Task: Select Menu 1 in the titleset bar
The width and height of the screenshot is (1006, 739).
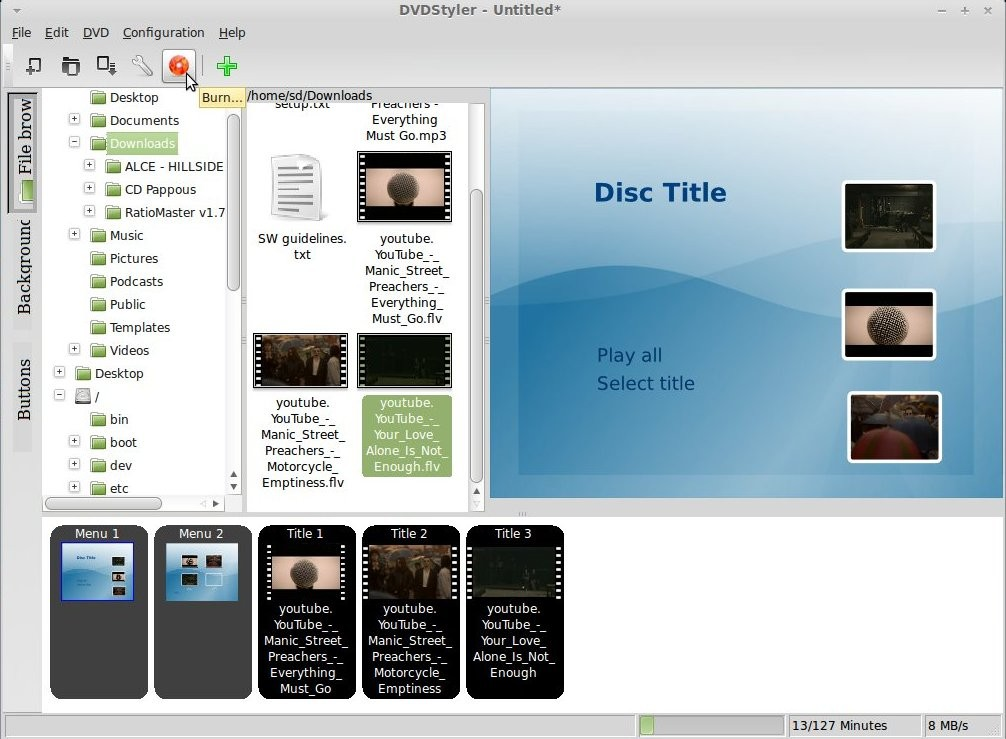Action: pos(98,612)
